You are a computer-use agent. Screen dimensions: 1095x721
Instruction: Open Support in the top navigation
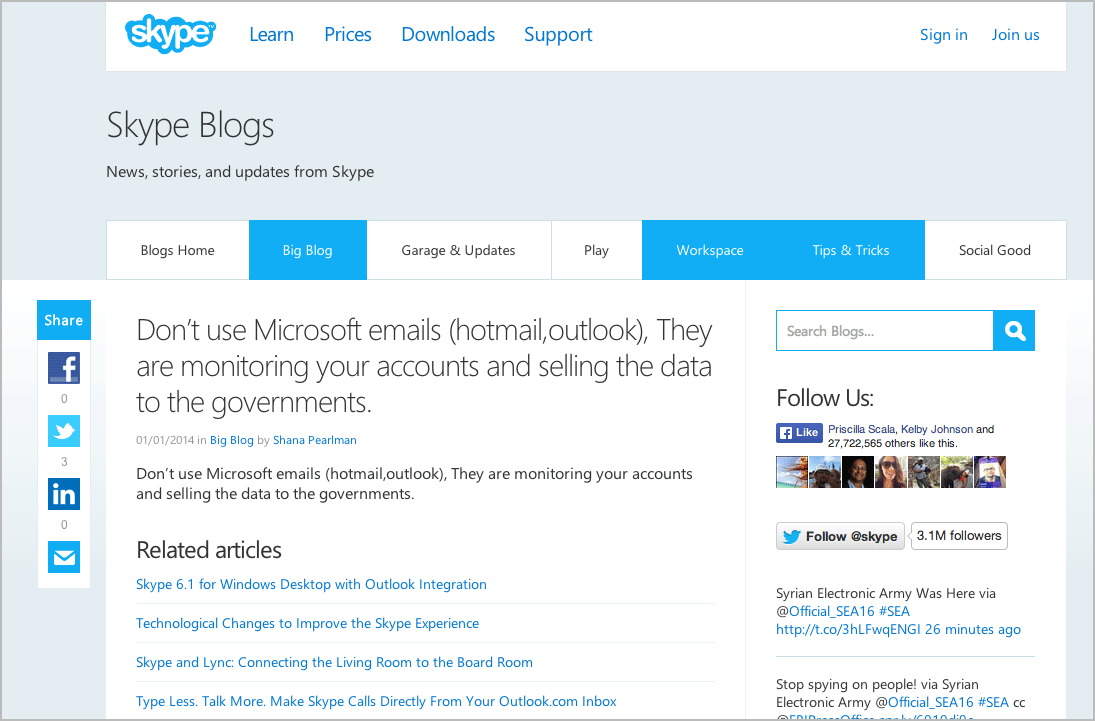(558, 34)
